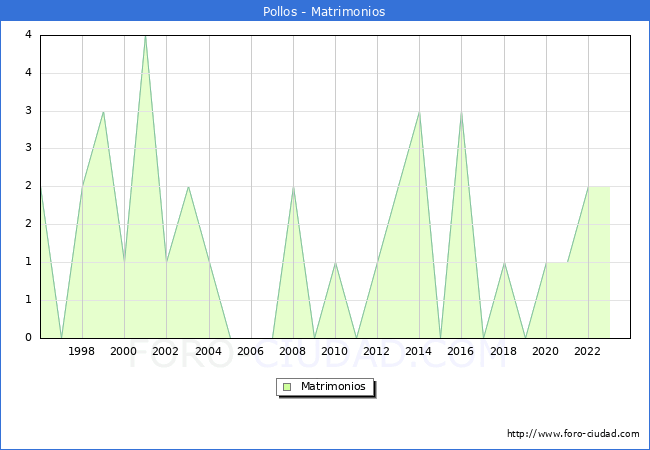Screen dimensions: 650x450
Task: Select the 2012 x-axis label
Action: click(377, 351)
